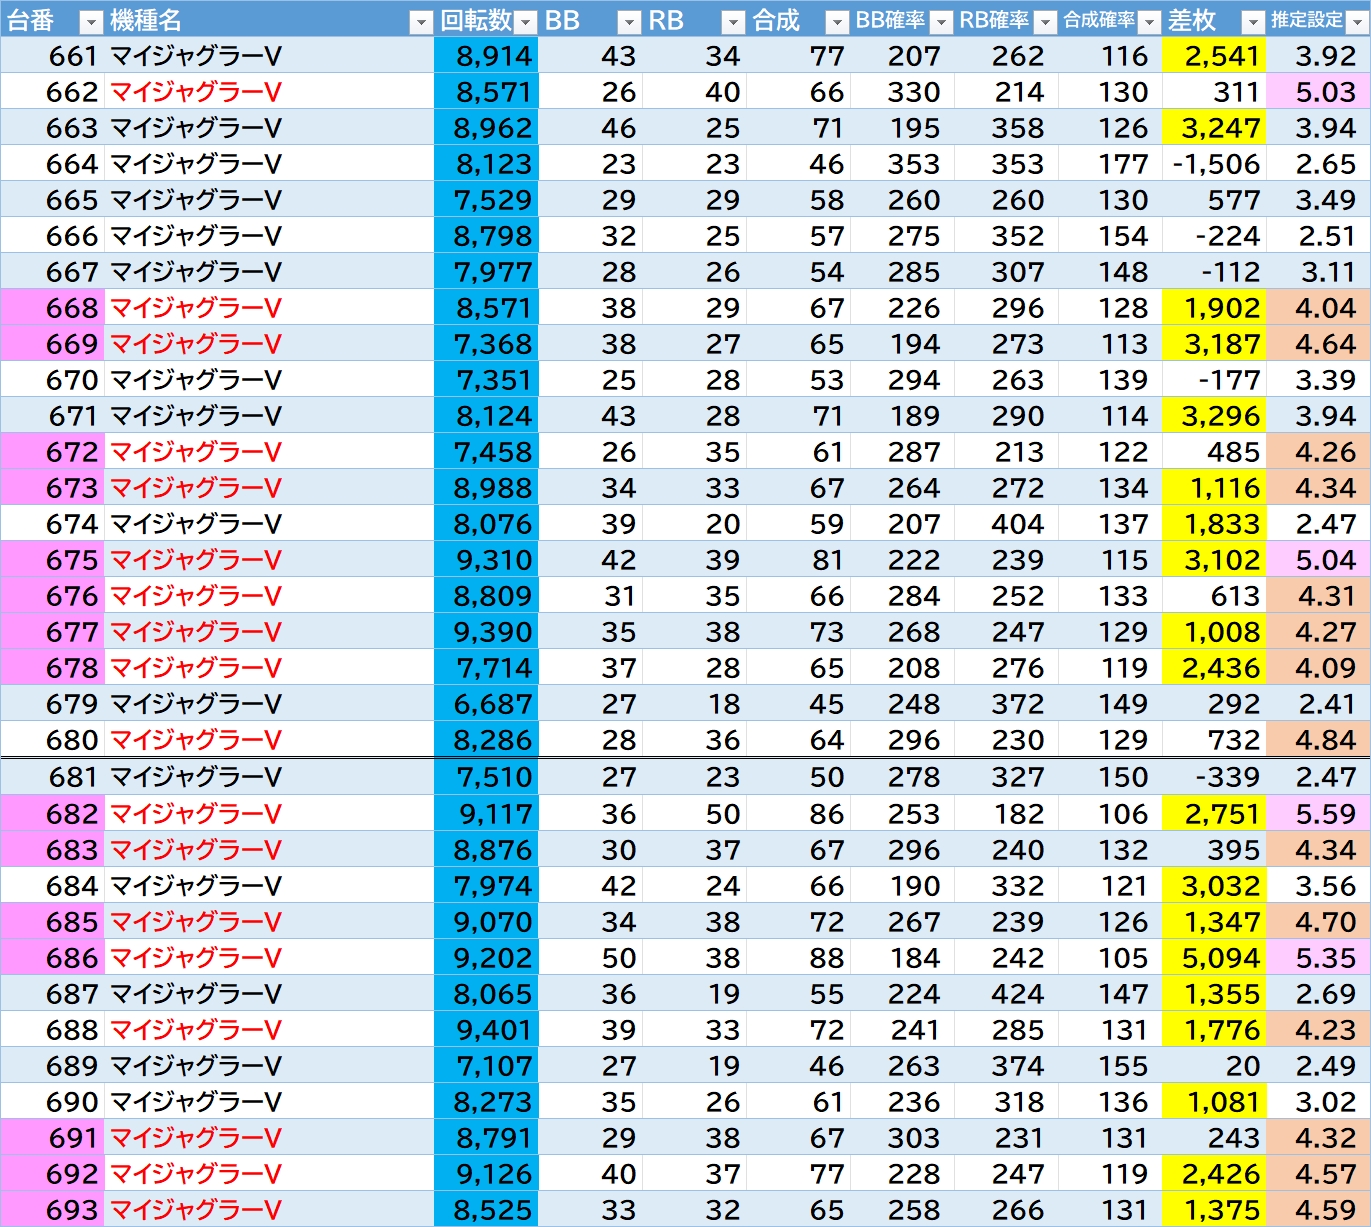1371x1227 pixels.
Task: Select the 推定設定 cell showing 4.84
Action: click(1318, 740)
